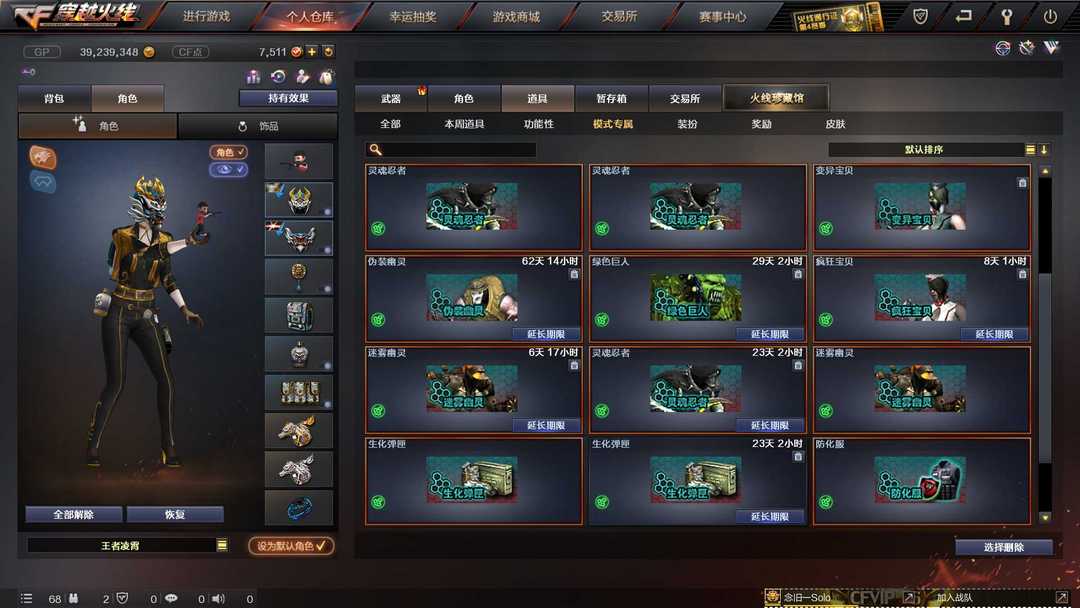Check 设为默认角色 option
The height and width of the screenshot is (608, 1080).
click(291, 545)
